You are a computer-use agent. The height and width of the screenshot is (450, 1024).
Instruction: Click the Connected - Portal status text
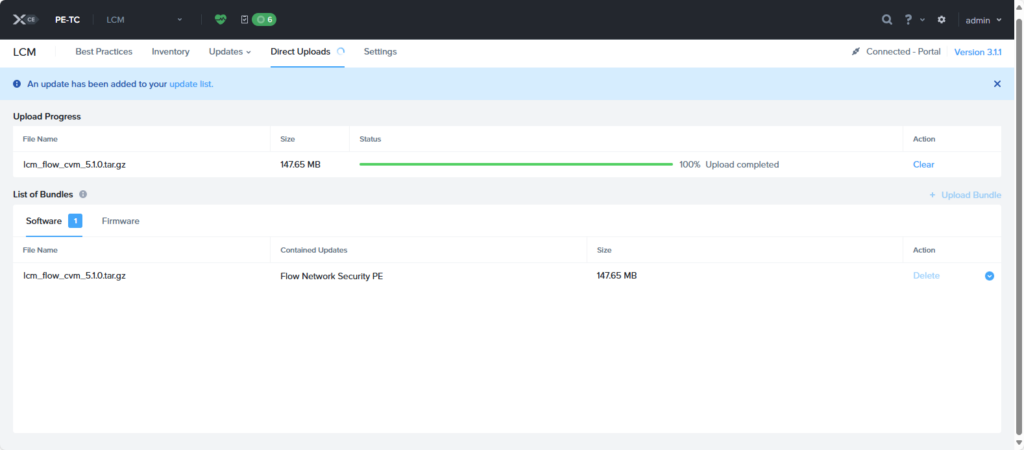pyautogui.click(x=903, y=52)
